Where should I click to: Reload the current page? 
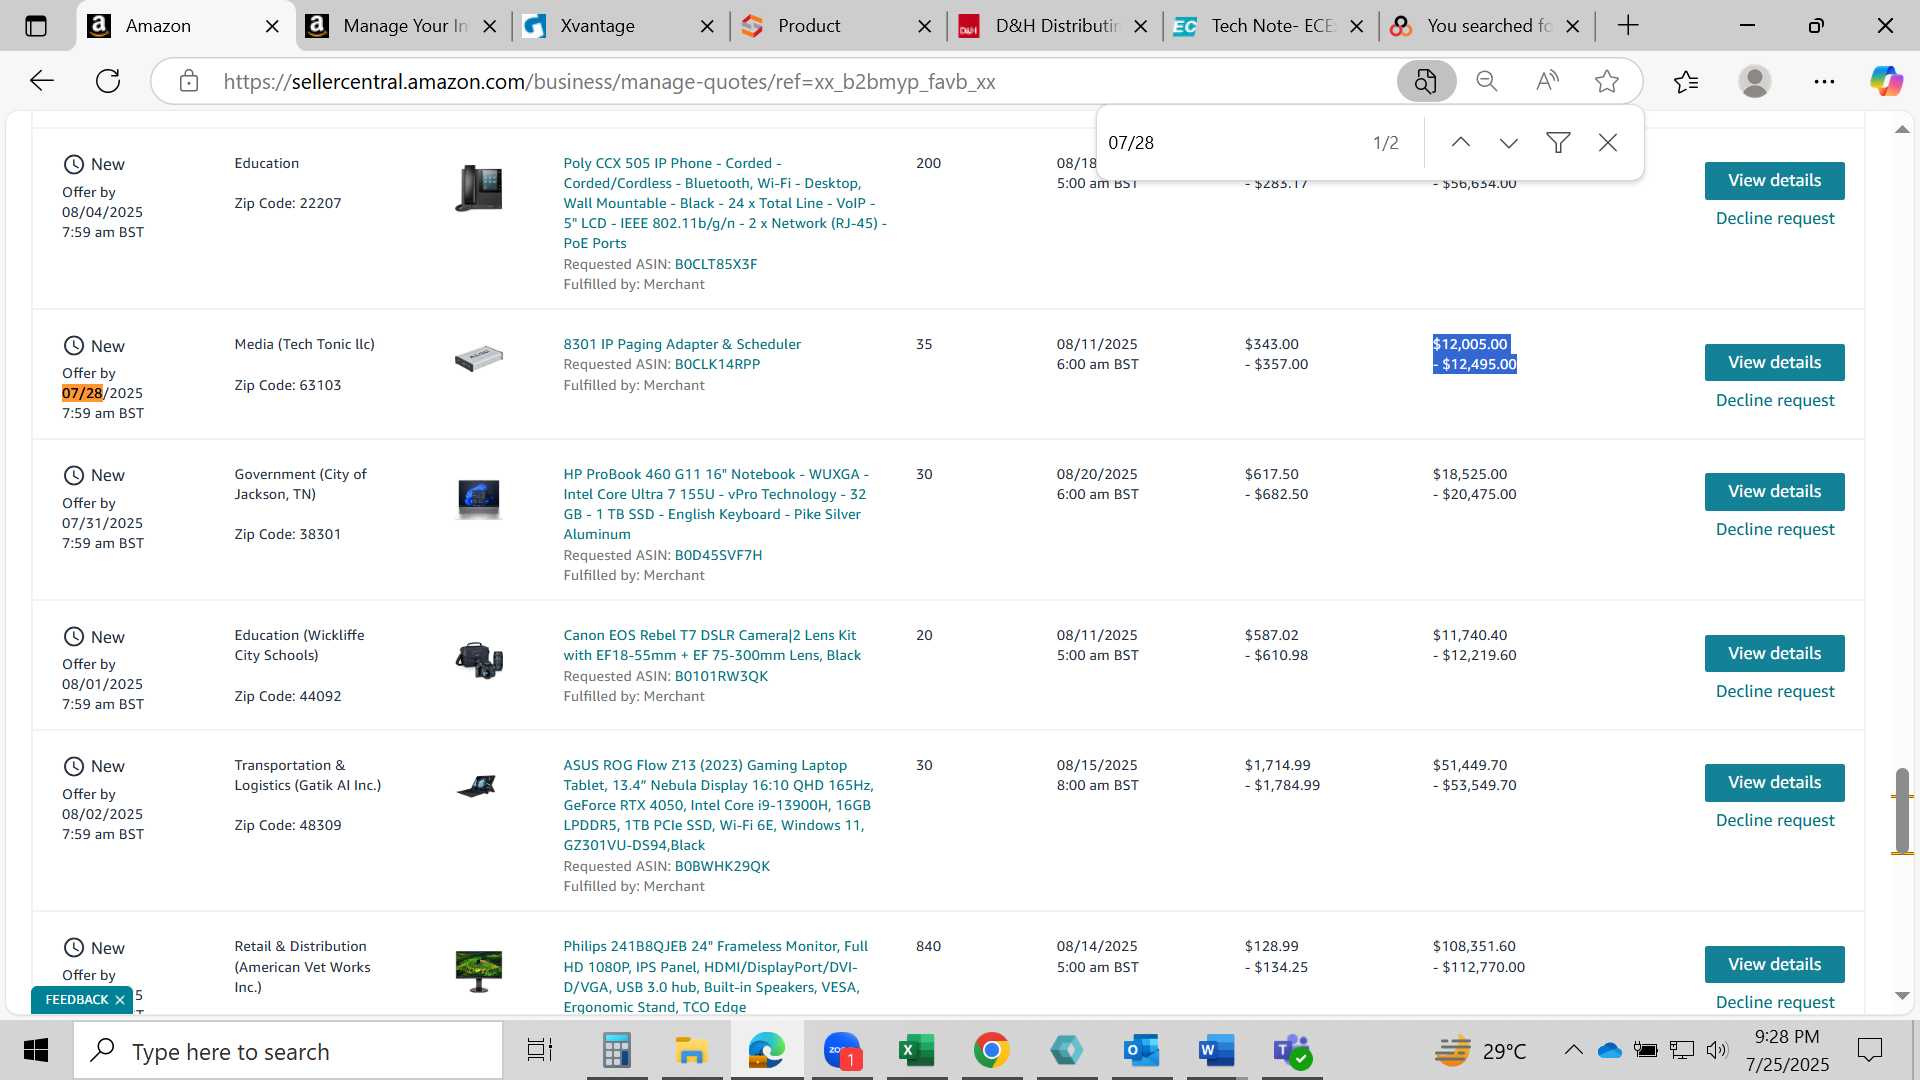coord(108,81)
